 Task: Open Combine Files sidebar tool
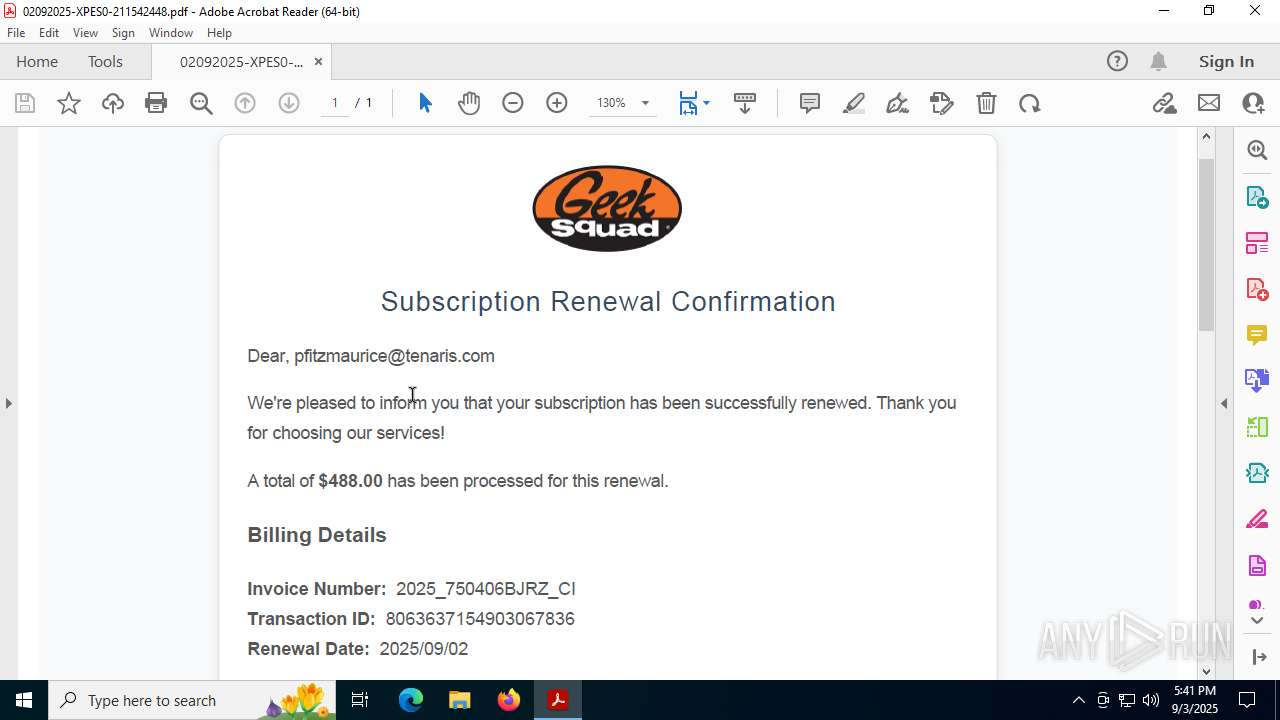tap(1257, 380)
